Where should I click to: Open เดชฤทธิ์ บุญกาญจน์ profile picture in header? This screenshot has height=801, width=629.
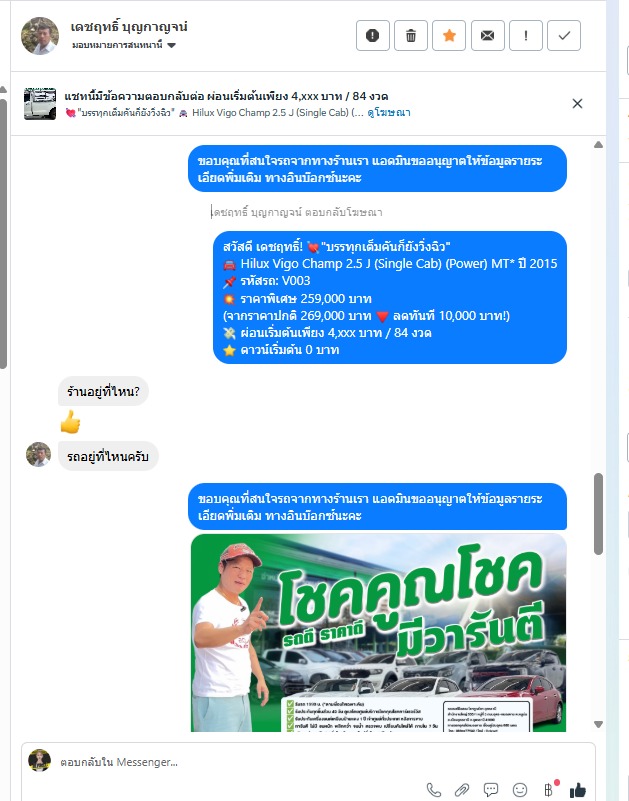point(40,36)
